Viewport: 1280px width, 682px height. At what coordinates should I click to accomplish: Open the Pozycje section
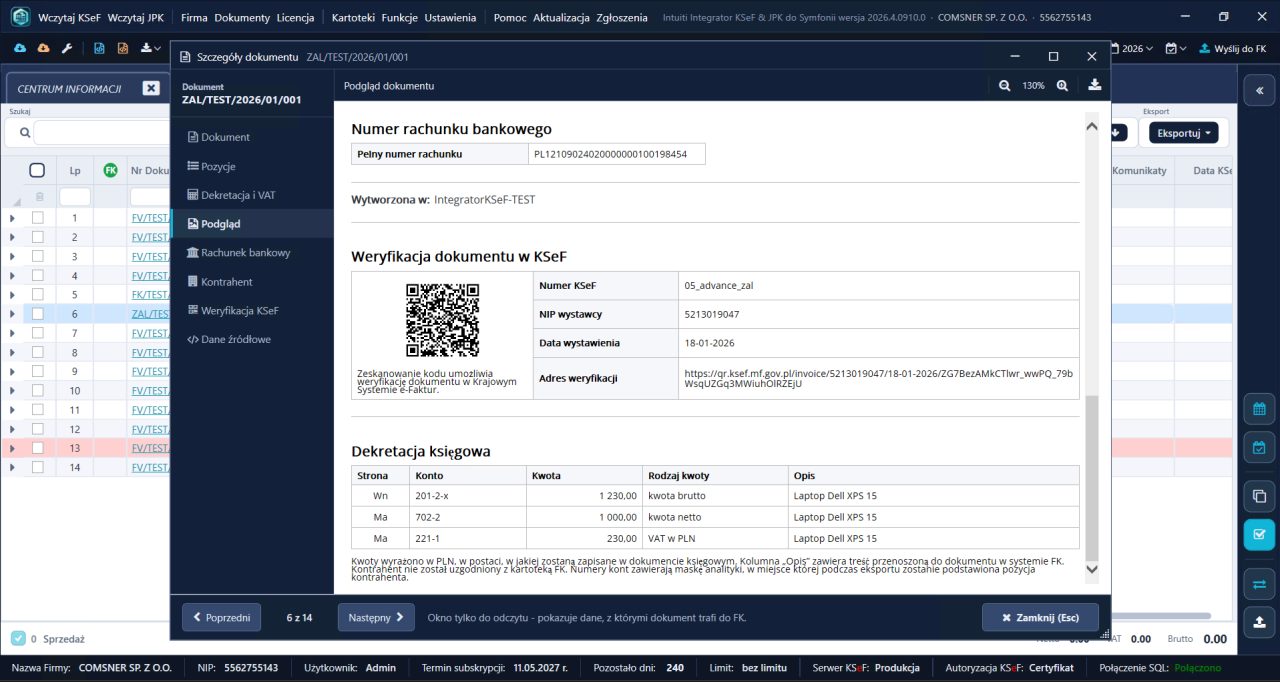(x=252, y=166)
